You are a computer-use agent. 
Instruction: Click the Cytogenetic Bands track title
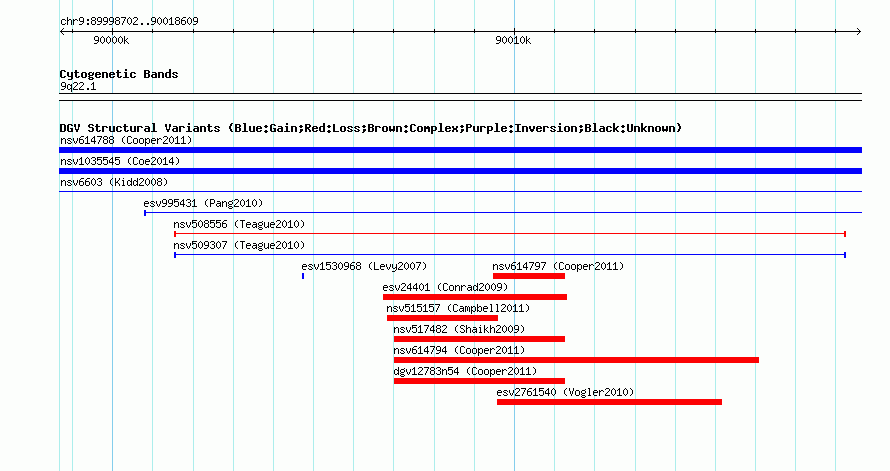tap(119, 74)
